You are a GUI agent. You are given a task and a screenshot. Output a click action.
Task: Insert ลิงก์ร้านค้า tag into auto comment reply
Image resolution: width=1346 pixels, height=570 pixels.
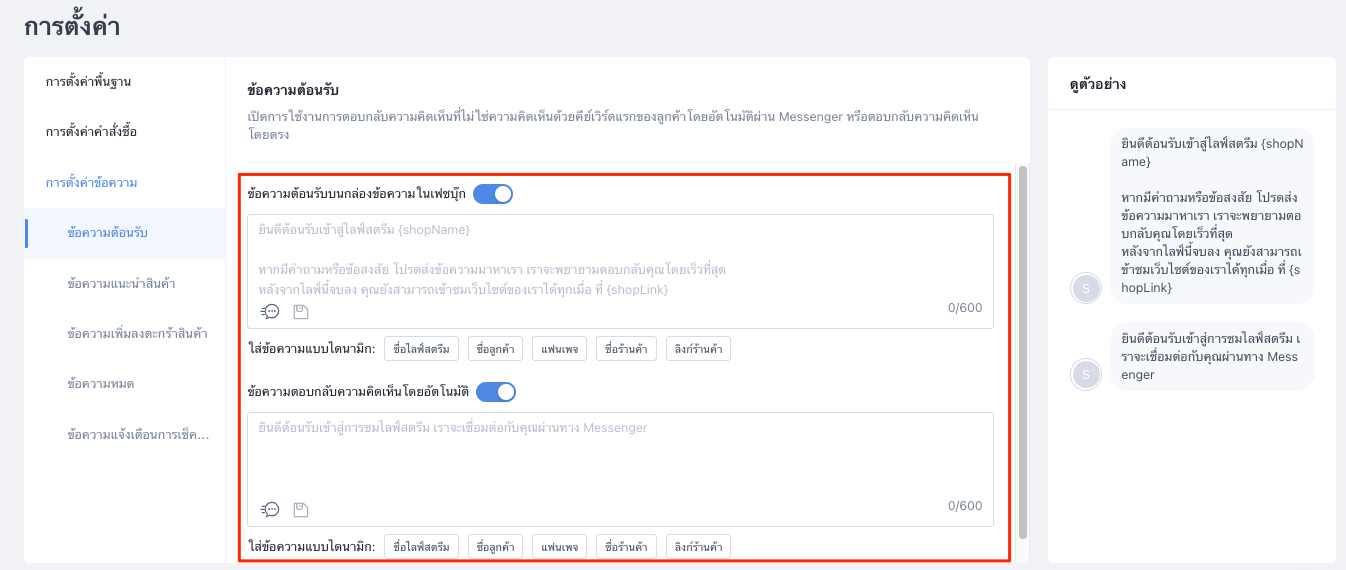[x=698, y=547]
